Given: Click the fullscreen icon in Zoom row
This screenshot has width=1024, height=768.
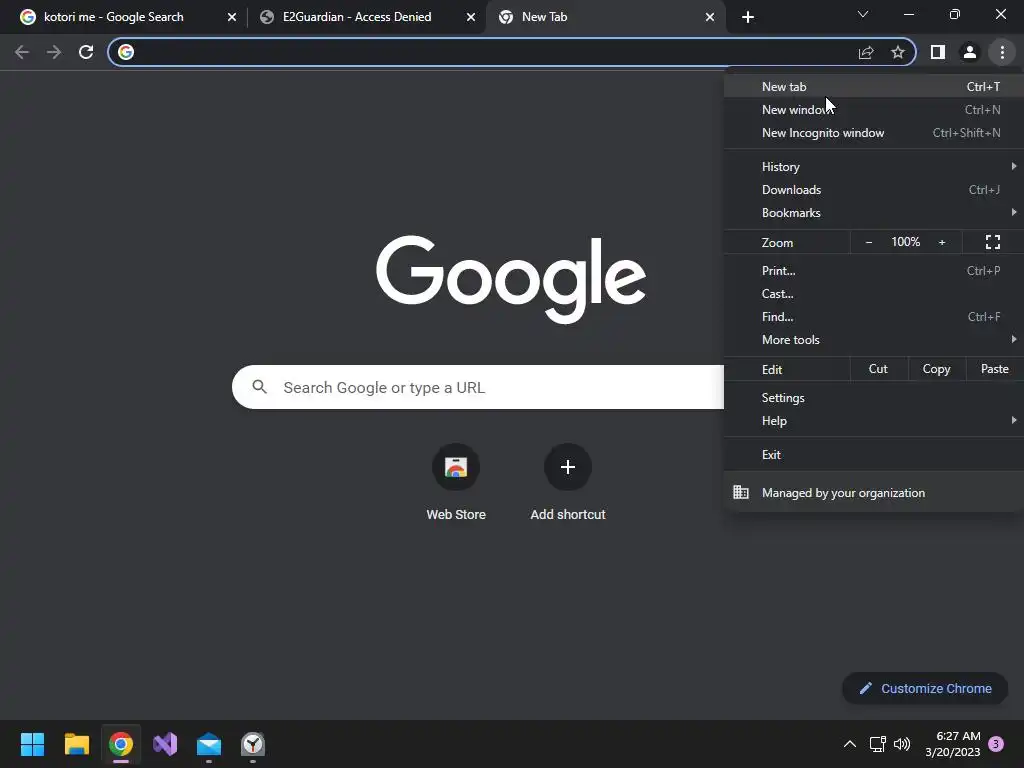Looking at the screenshot, I should 993,242.
